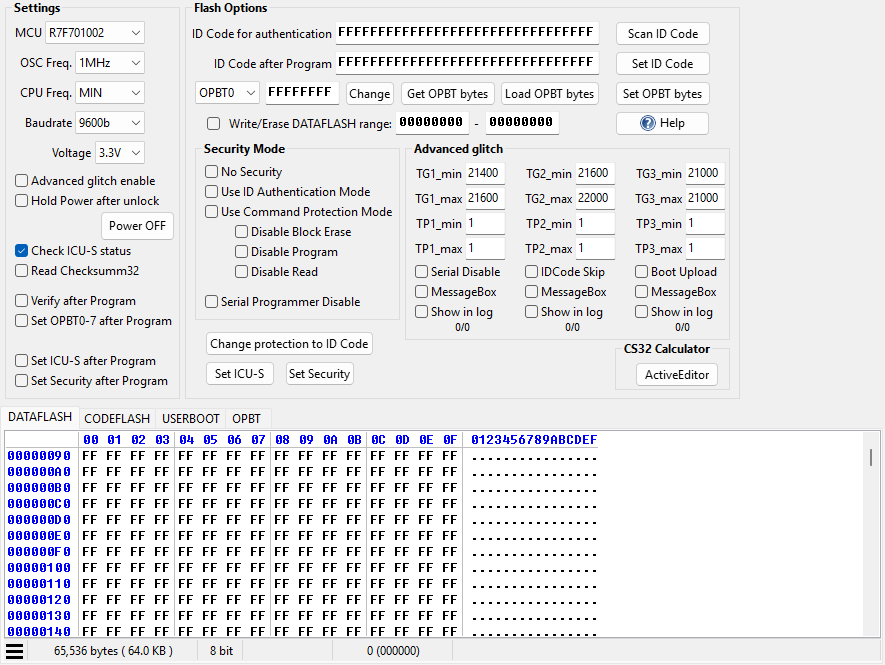Viewport: 885px width, 665px height.
Task: Expand the Voltage 3.3V dropdown
Action: [x=120, y=152]
